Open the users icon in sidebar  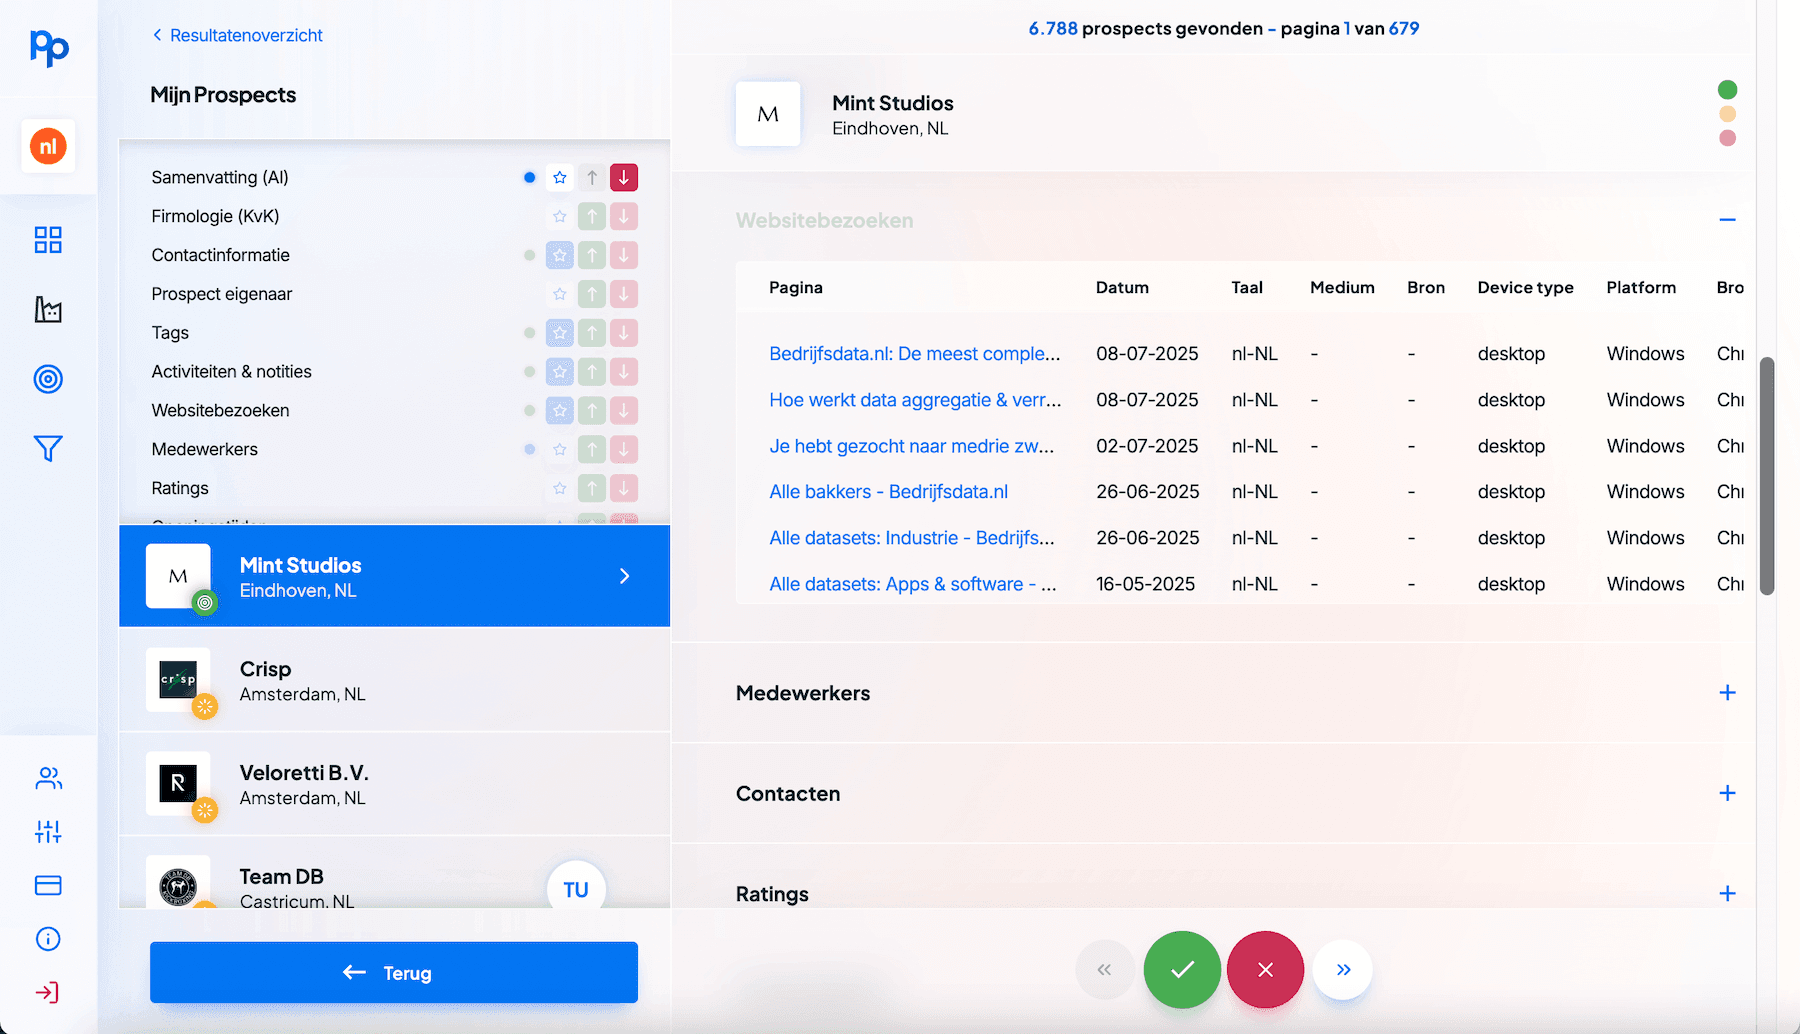[x=48, y=778]
